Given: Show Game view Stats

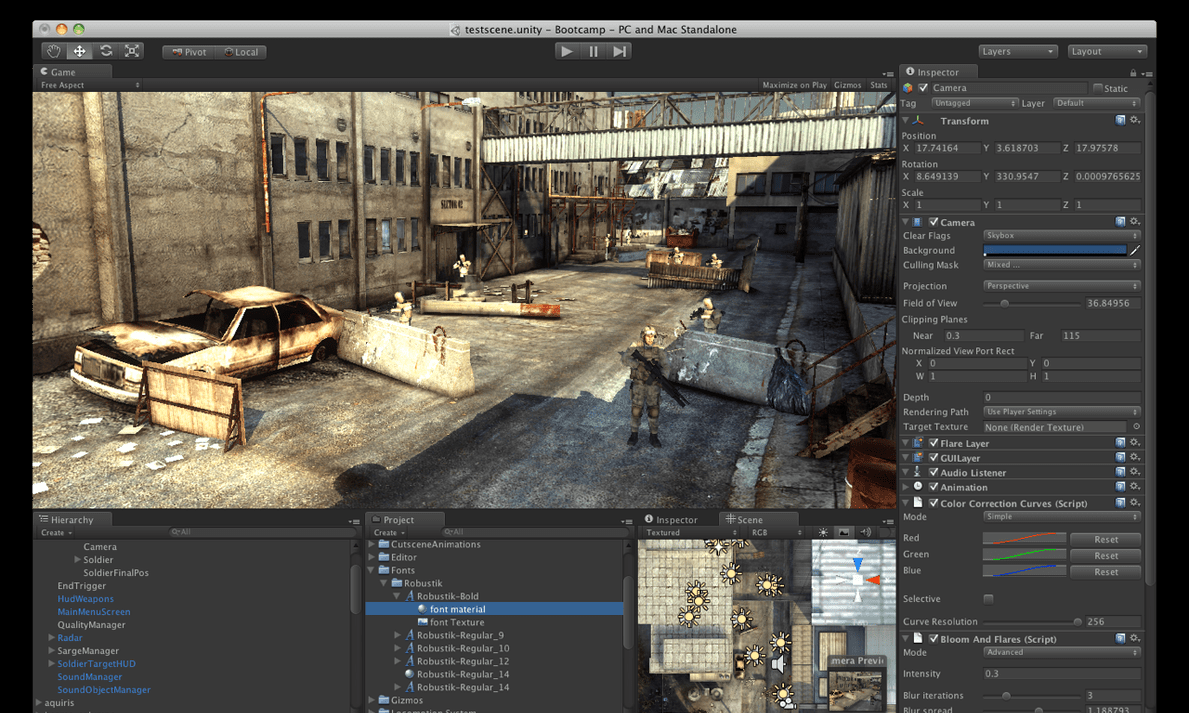Looking at the screenshot, I should click(878, 85).
